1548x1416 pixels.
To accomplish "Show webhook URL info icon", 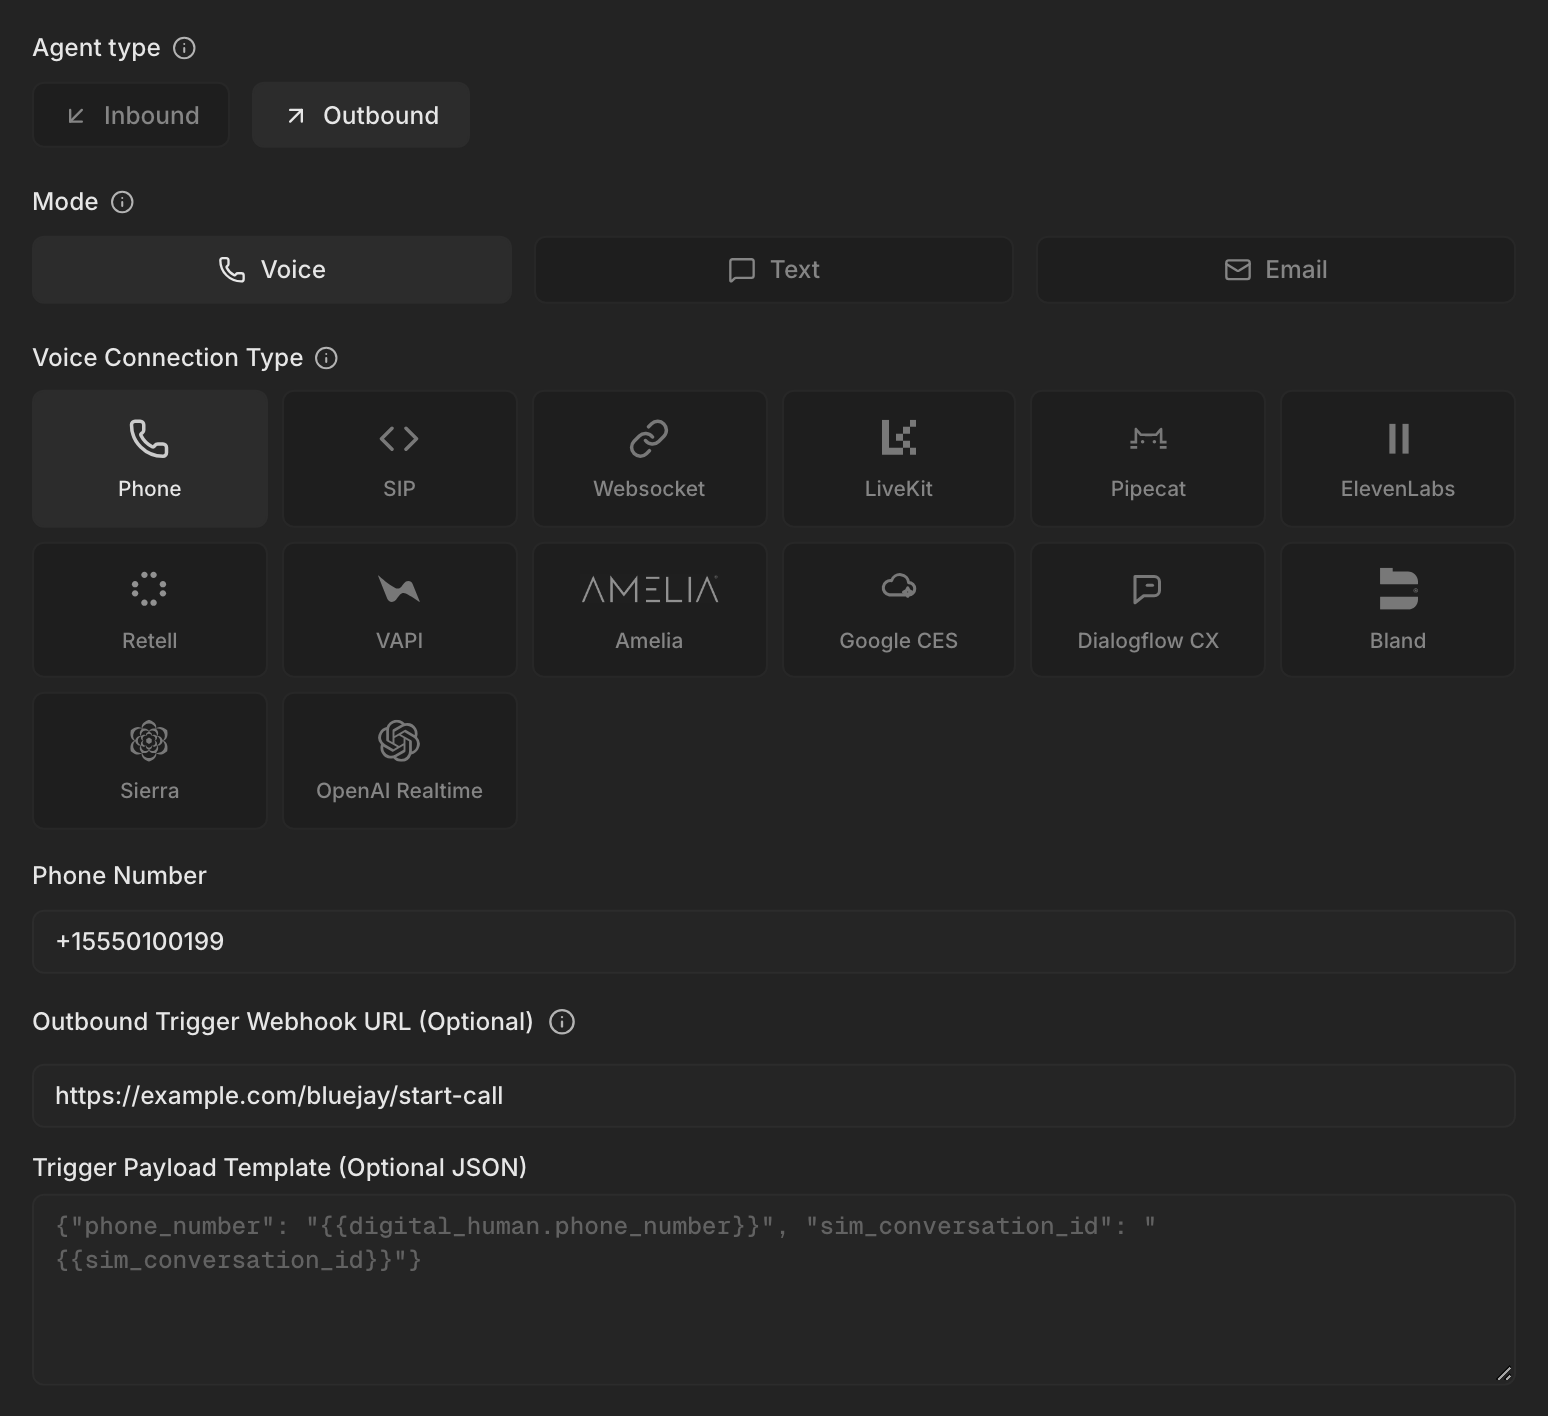I will [562, 1022].
